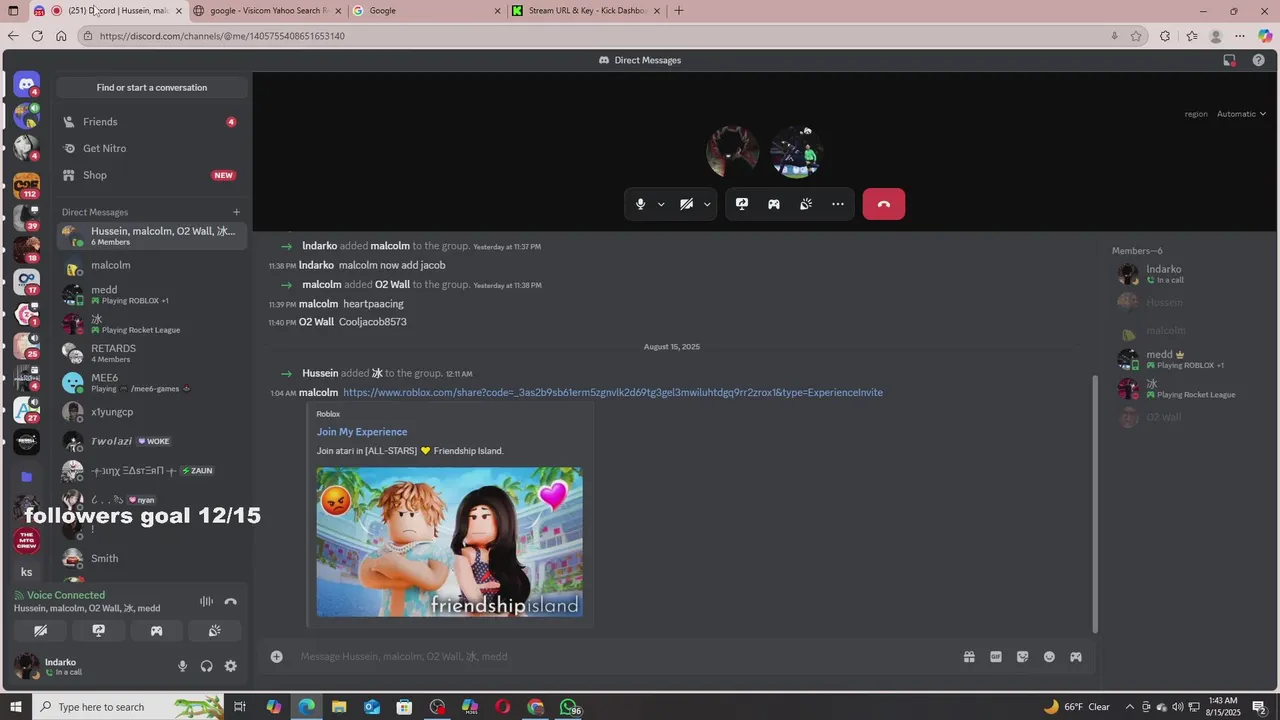
Task: Open the emoji picker
Action: click(1049, 657)
